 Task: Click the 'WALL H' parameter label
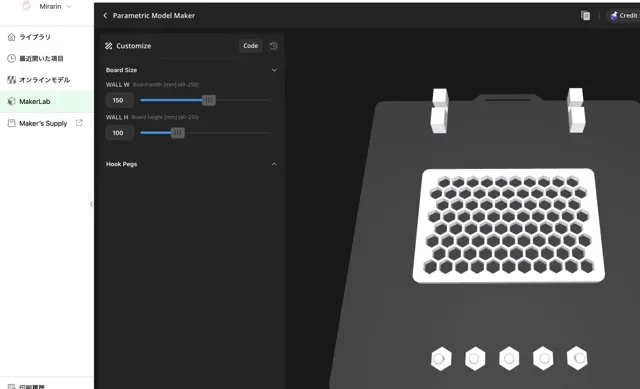(117, 117)
